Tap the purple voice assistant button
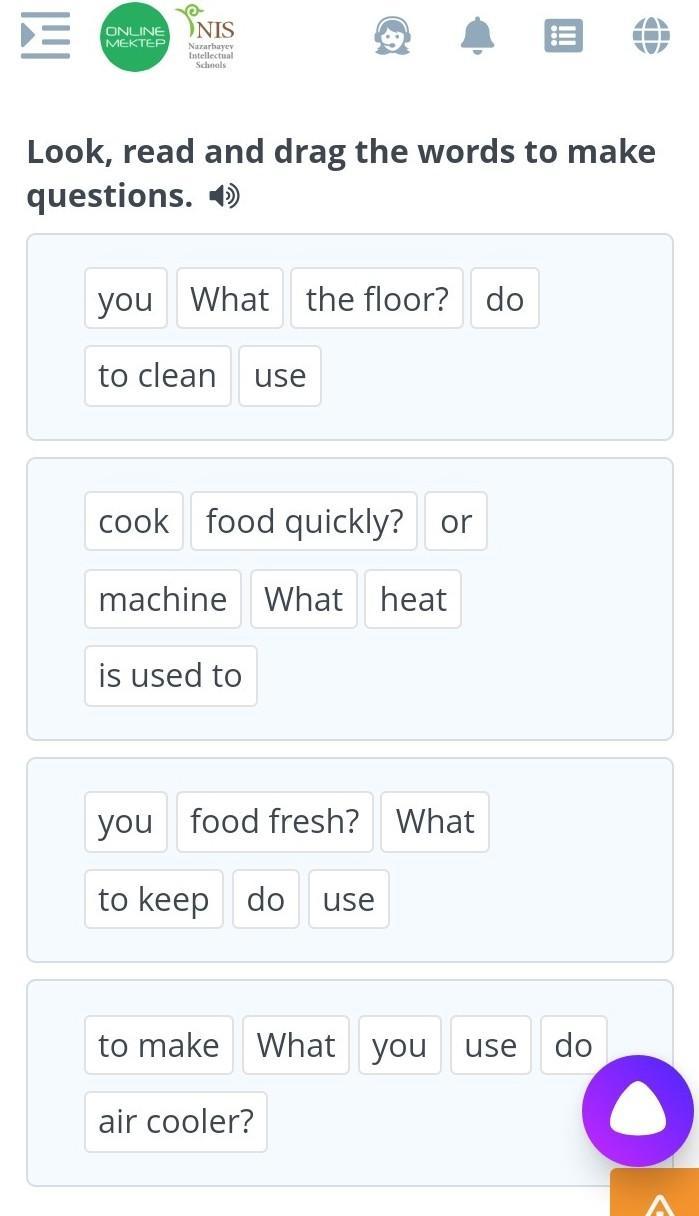 (637, 1110)
